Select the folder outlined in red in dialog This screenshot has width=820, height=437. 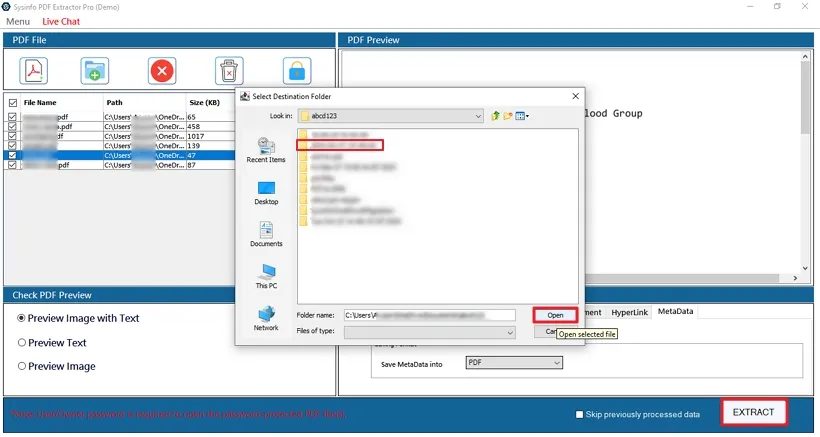click(340, 145)
